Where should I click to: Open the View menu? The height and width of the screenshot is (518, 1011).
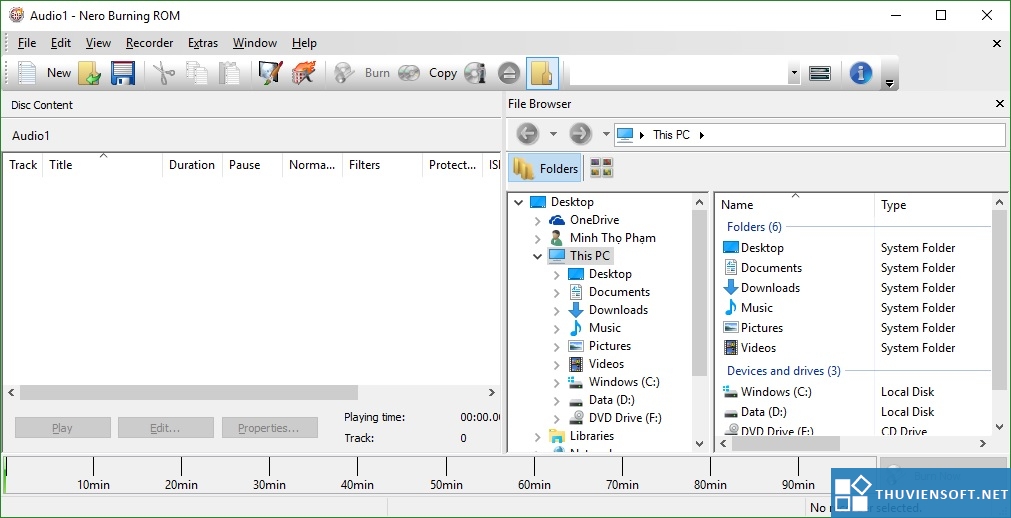[98, 43]
